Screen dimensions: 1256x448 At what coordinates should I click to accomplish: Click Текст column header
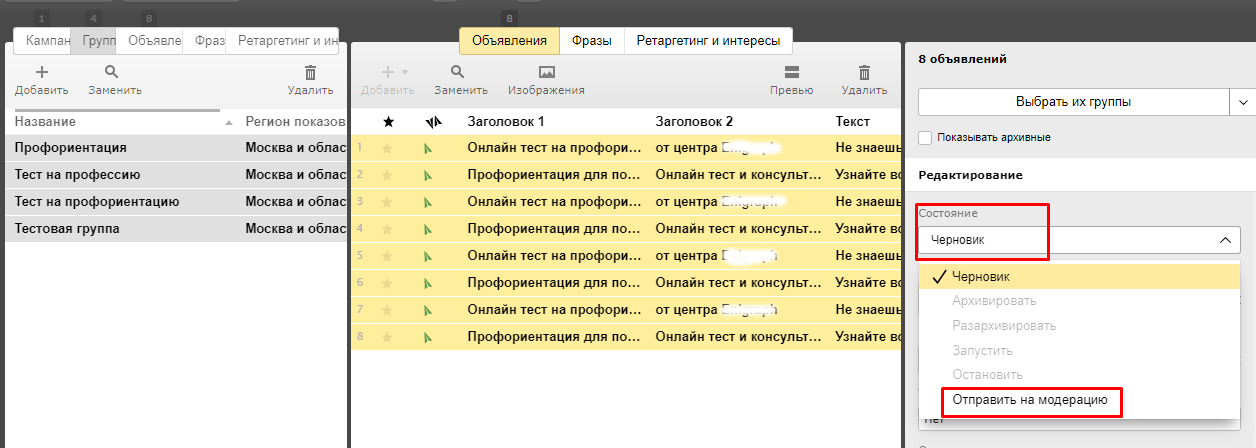(x=853, y=121)
